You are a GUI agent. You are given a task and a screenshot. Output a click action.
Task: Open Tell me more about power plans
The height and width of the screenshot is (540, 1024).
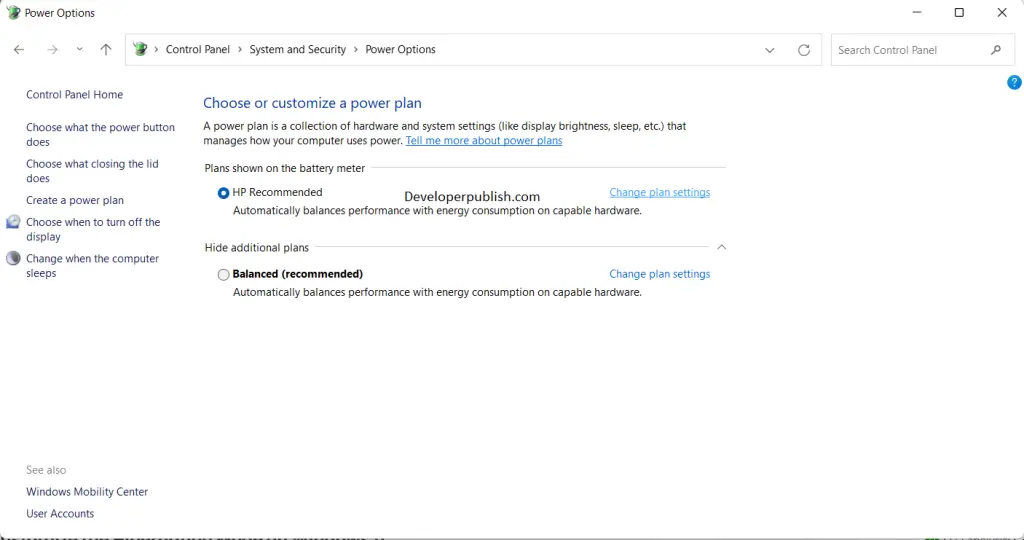pos(484,140)
